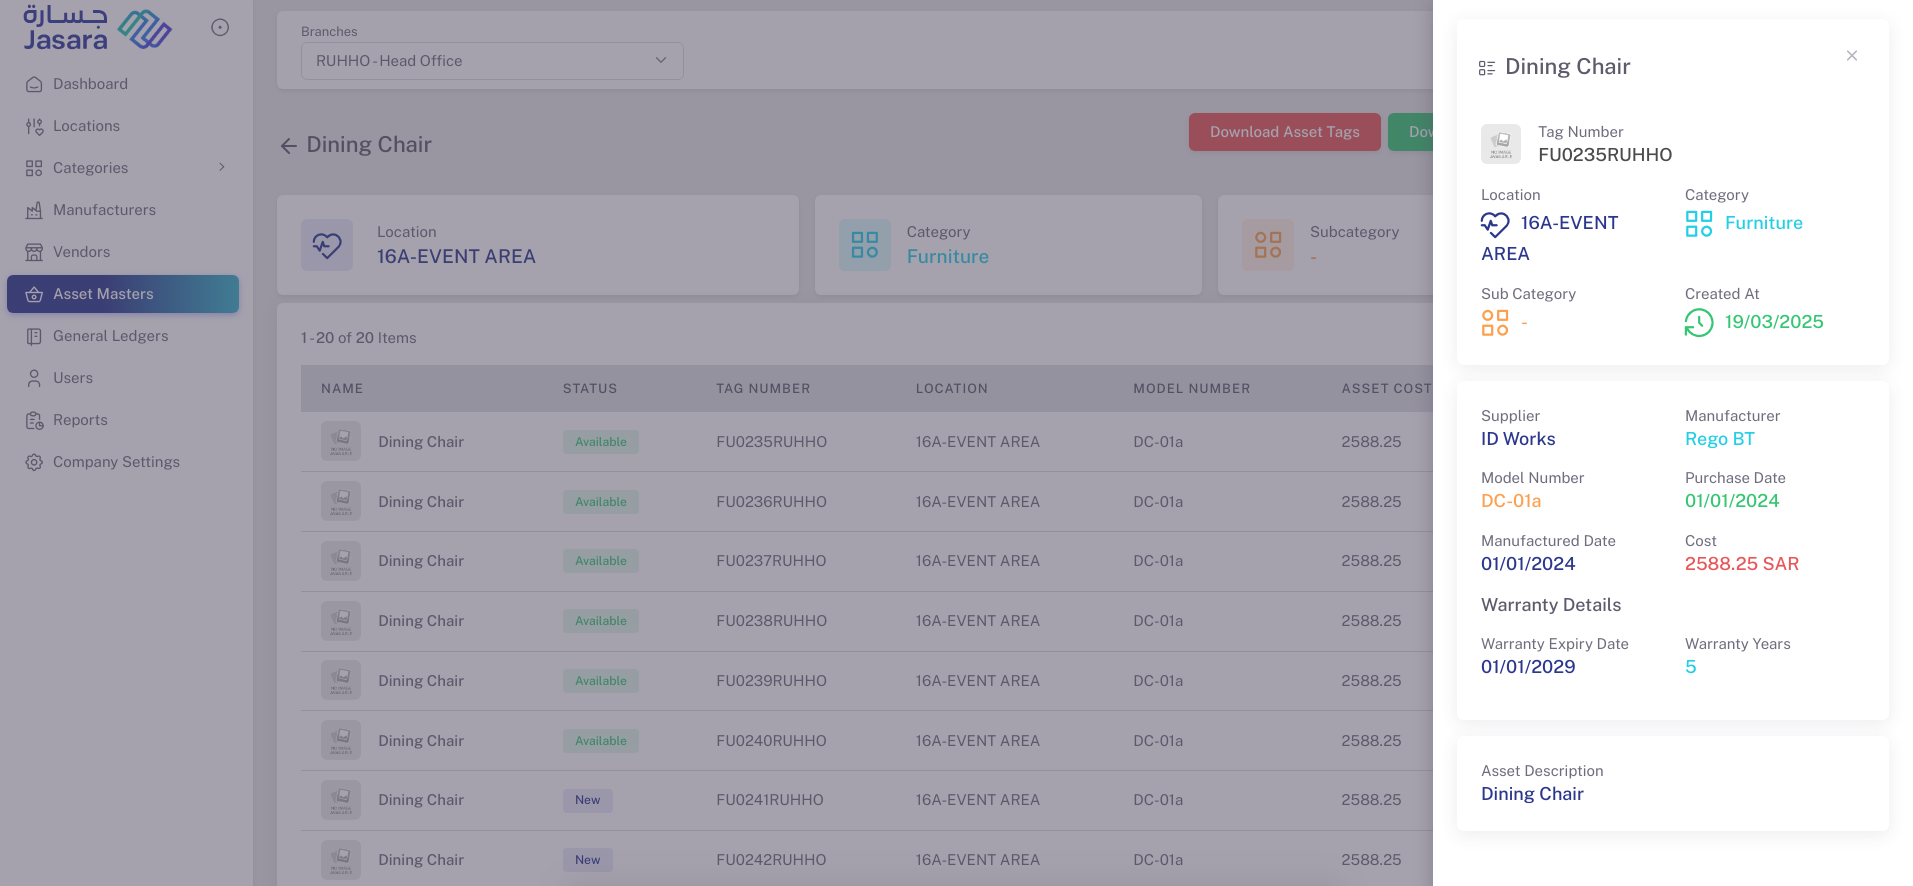1913x886 pixels.
Task: Click the Rego BT manufacturer link
Action: coord(1719,439)
